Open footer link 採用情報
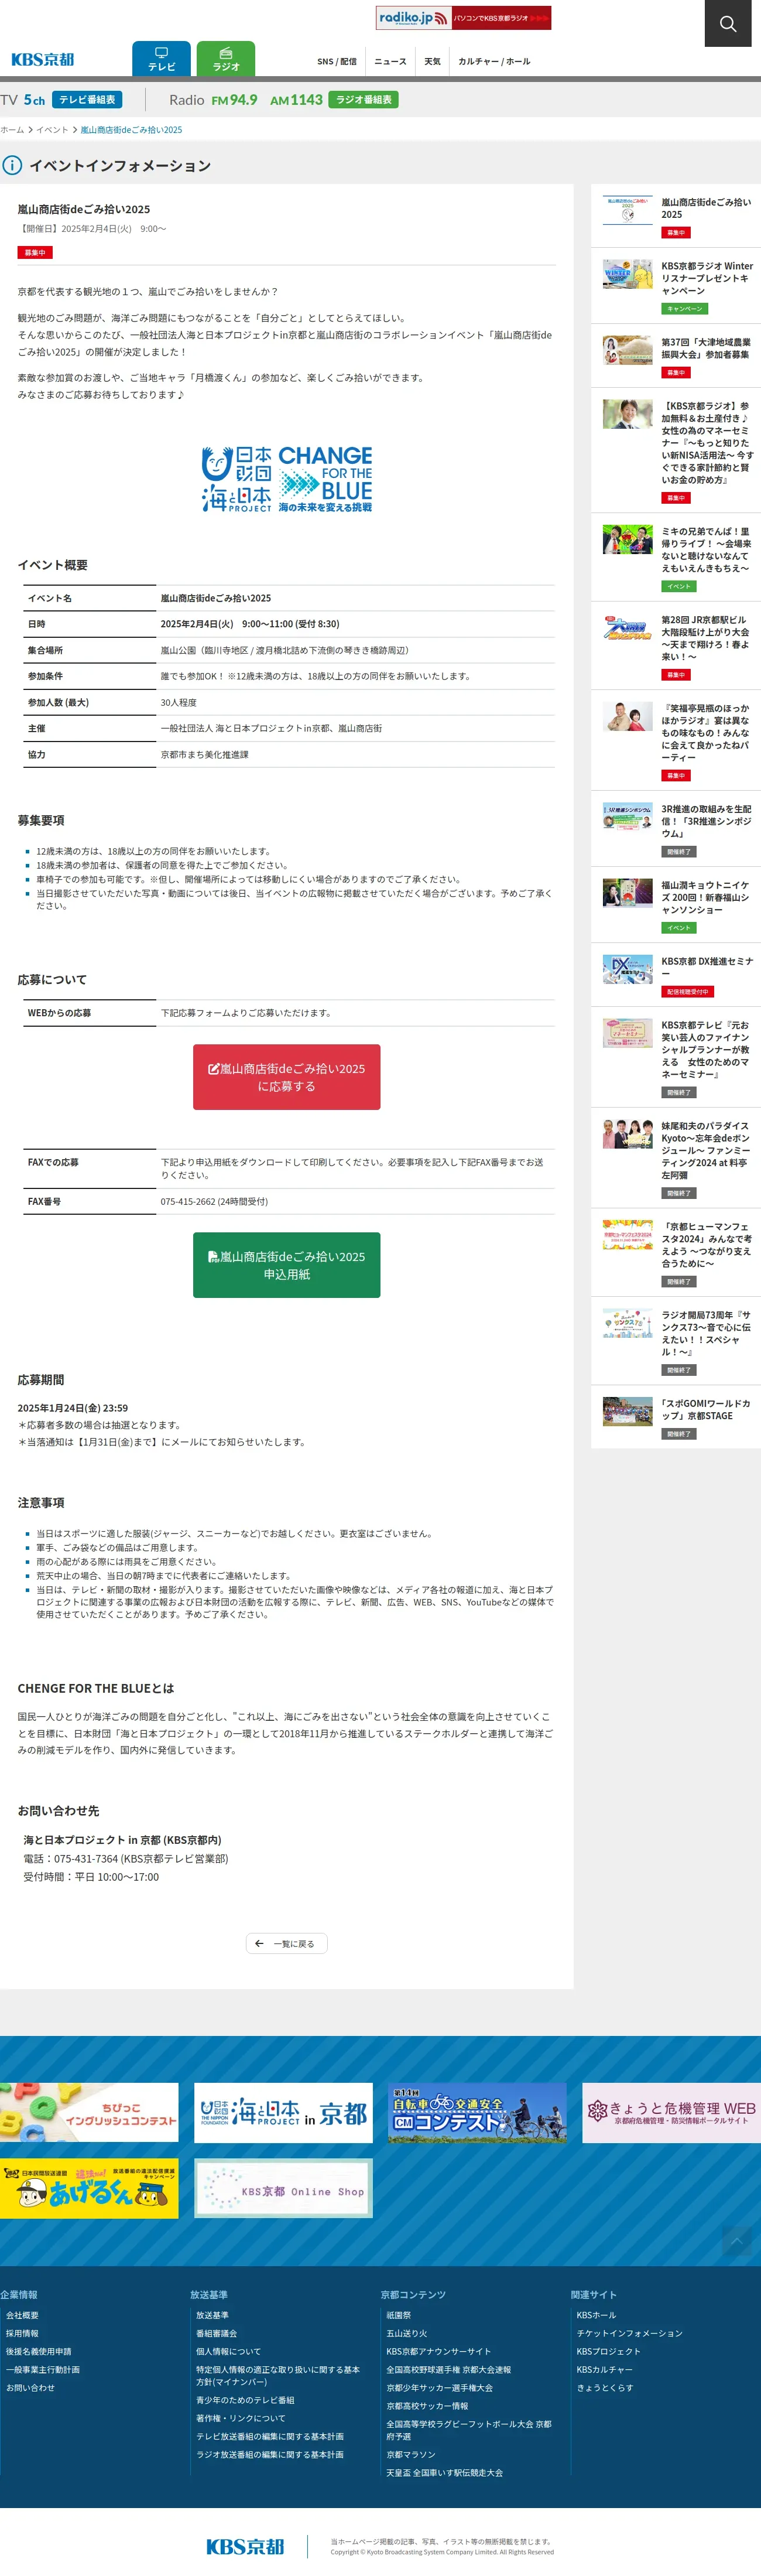This screenshot has width=761, height=2576. pyautogui.click(x=22, y=2333)
